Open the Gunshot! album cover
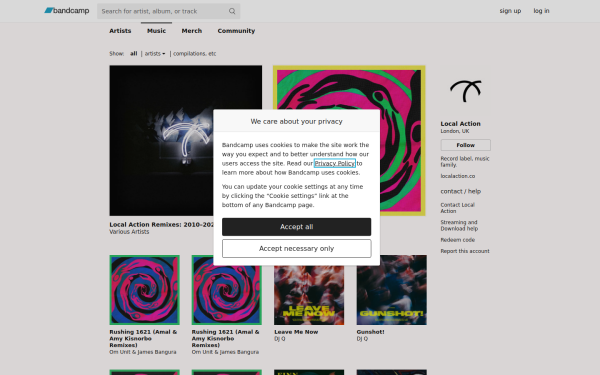 pos(392,290)
